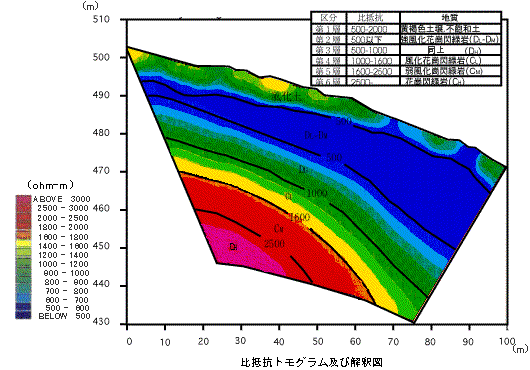Click the 比抵抗 table column header

click(373, 18)
